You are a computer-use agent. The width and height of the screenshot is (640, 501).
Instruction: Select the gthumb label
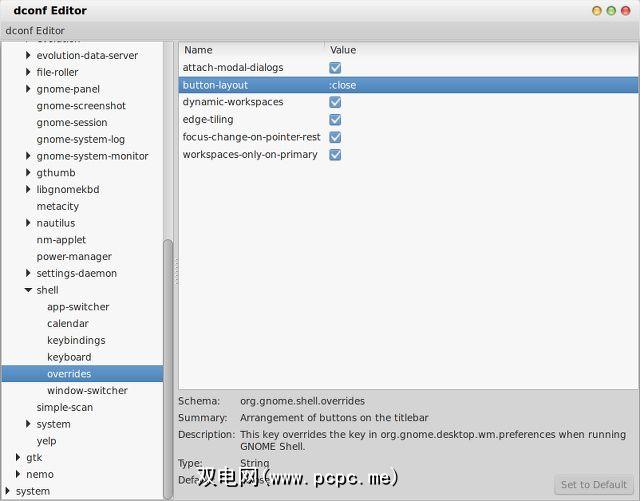coord(56,173)
